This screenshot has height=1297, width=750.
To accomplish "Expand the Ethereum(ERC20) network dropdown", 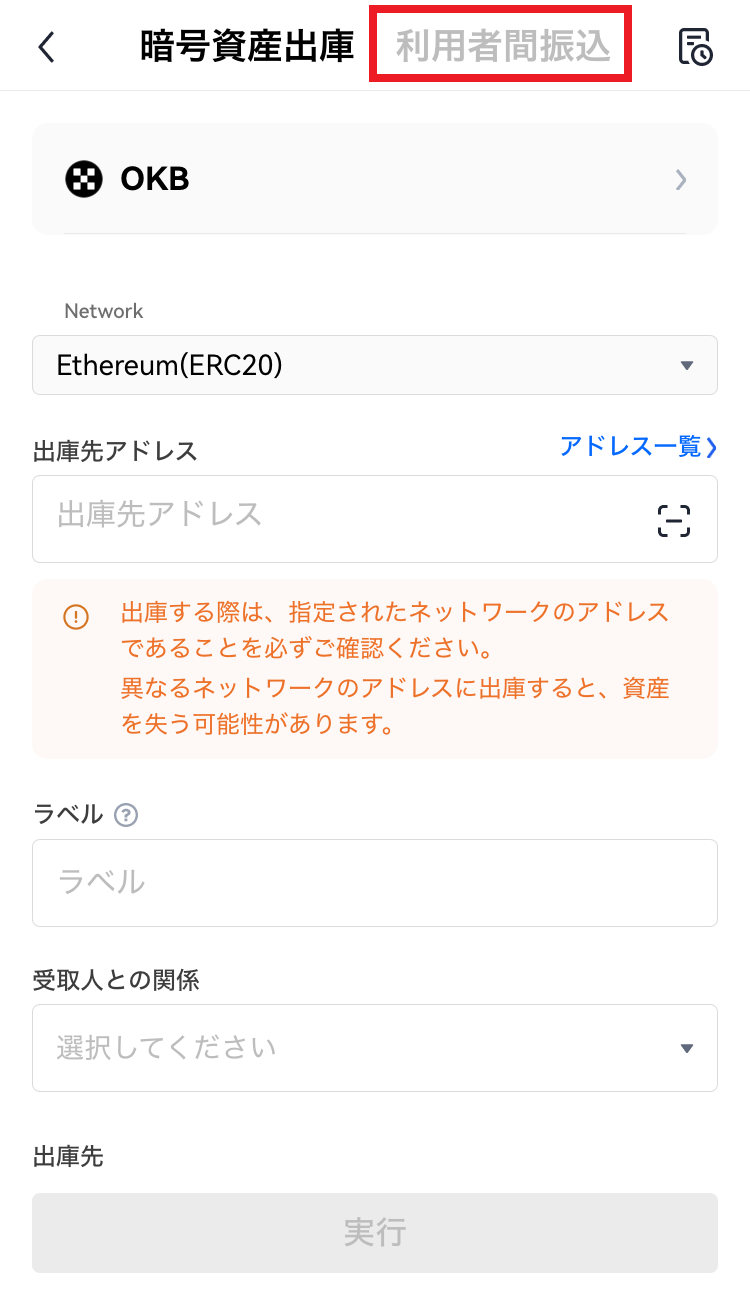I will pyautogui.click(x=375, y=365).
